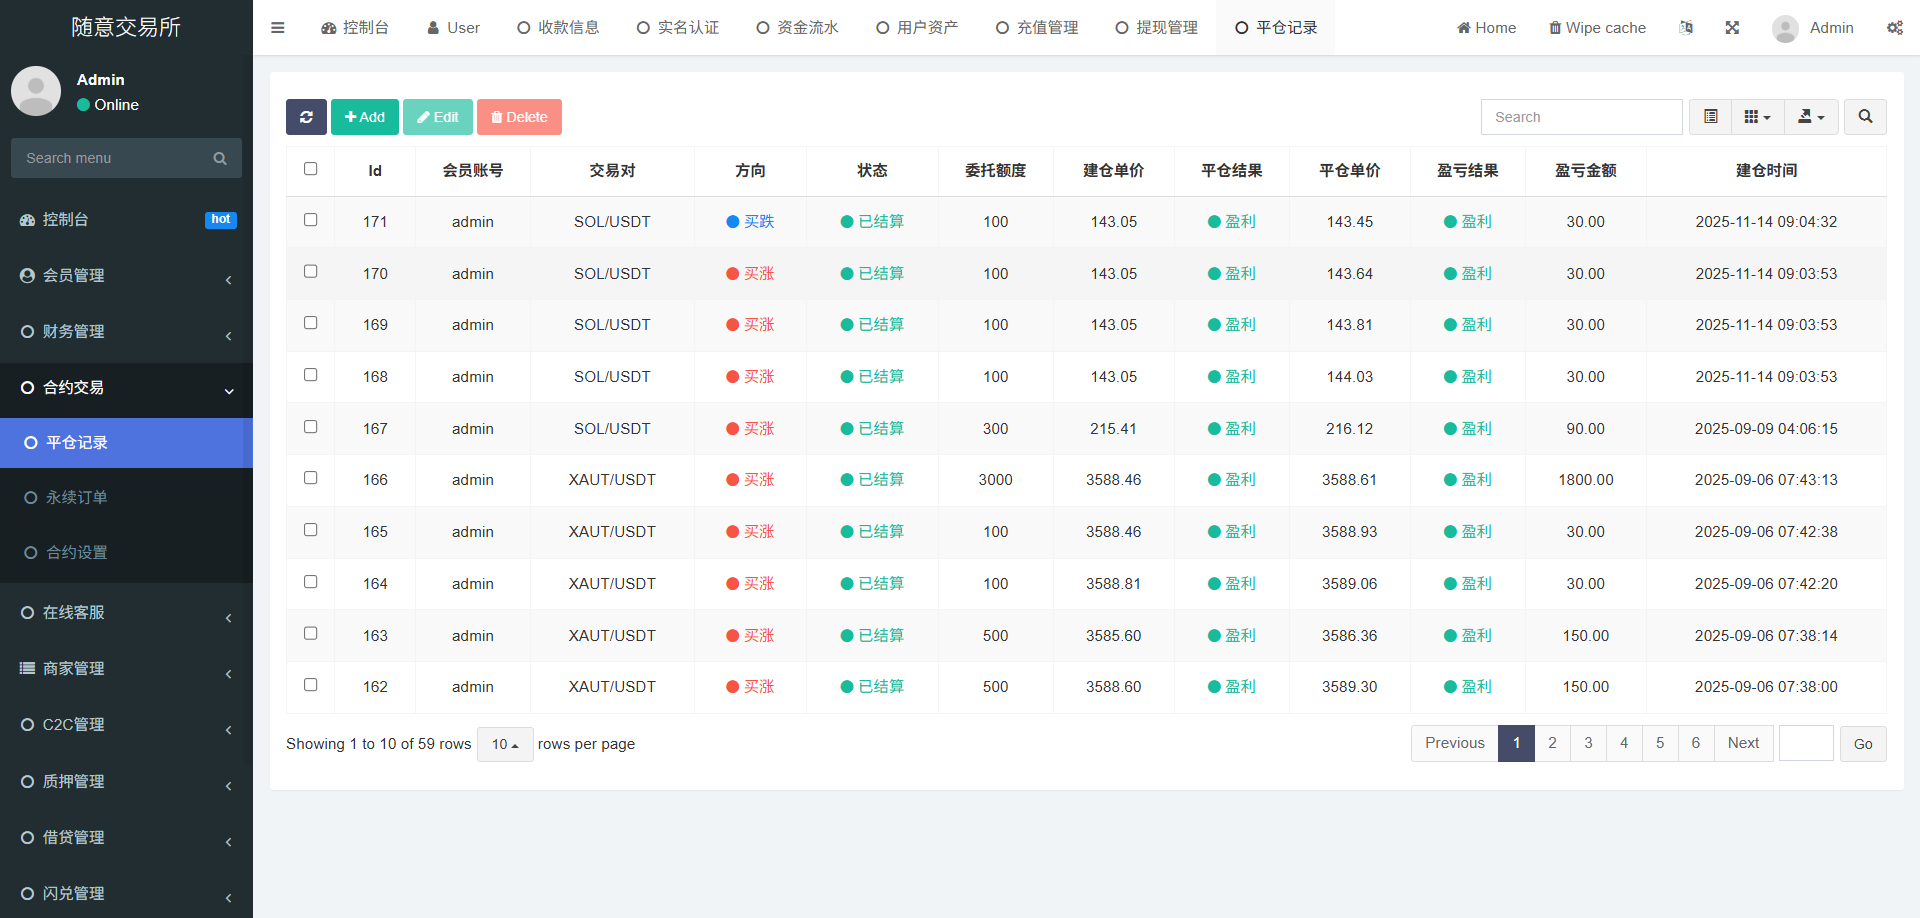
Task: Open settings gears icon in top right
Action: (x=1894, y=28)
